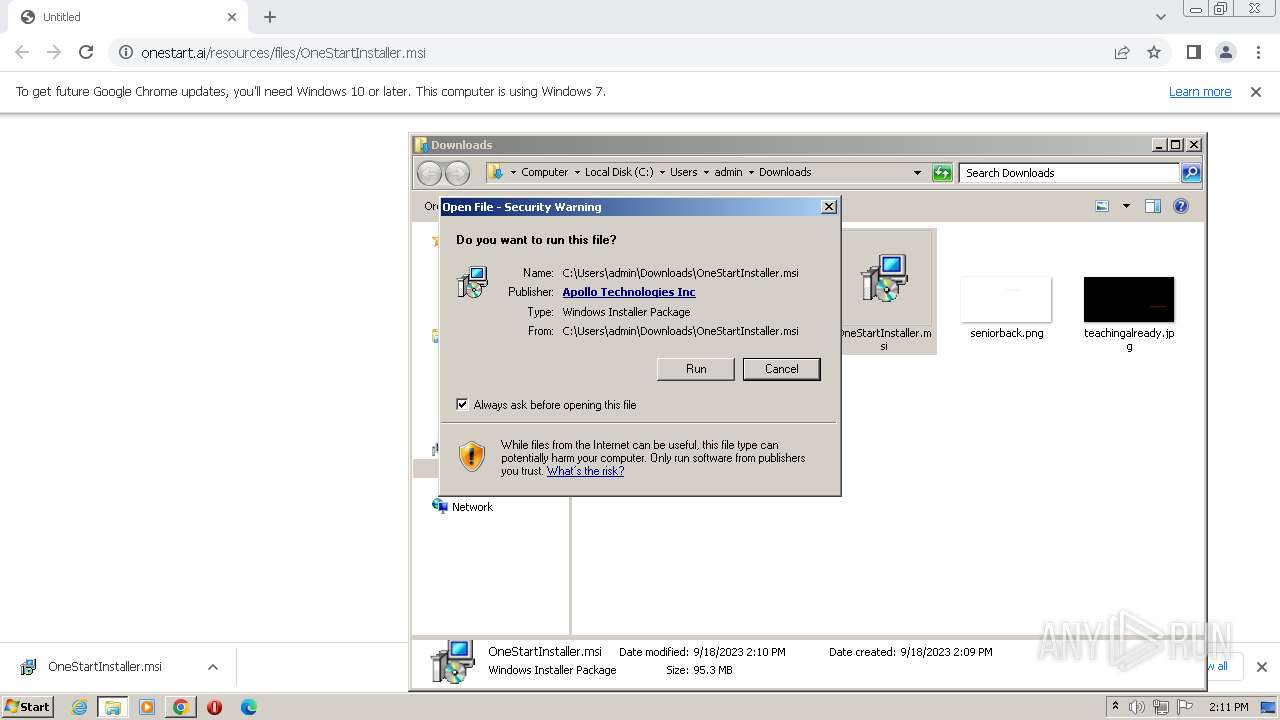The width and height of the screenshot is (1280, 720).
Task: Open Microsoft Edge taskbar icon
Action: (x=249, y=707)
